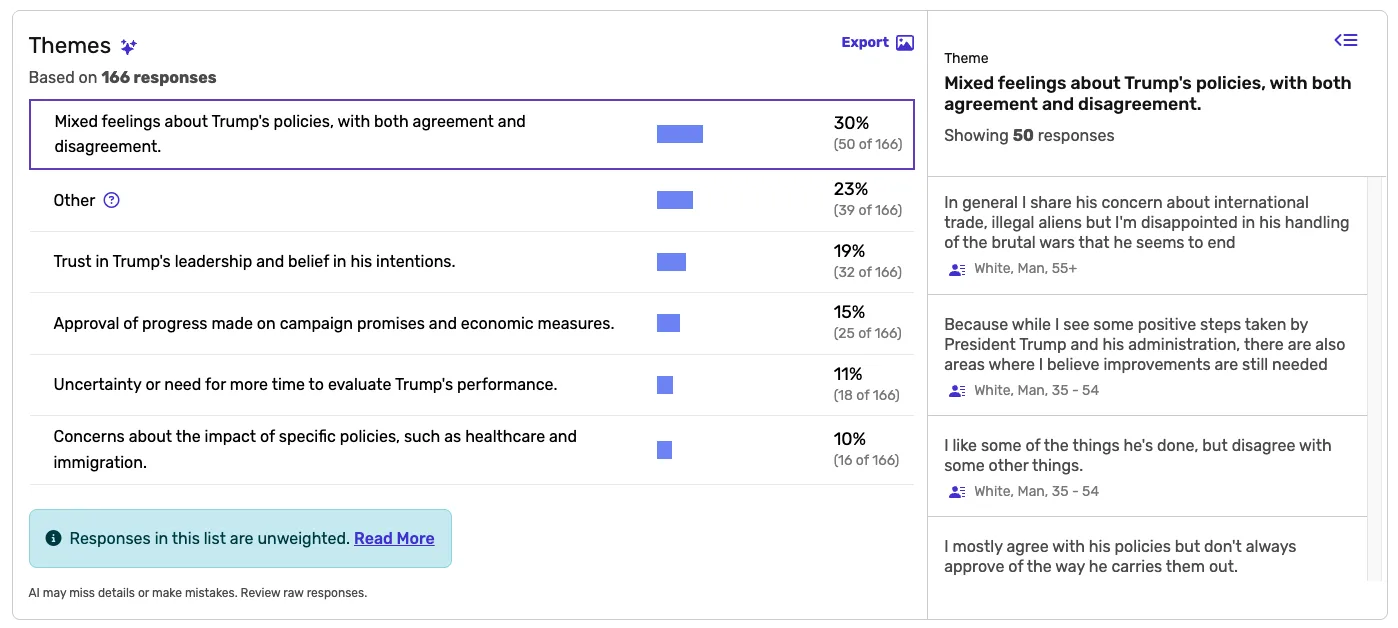Select 'Concerns about the impact of specific policies' theme
Image resolution: width=1398 pixels, height=628 pixels.
coord(315,449)
